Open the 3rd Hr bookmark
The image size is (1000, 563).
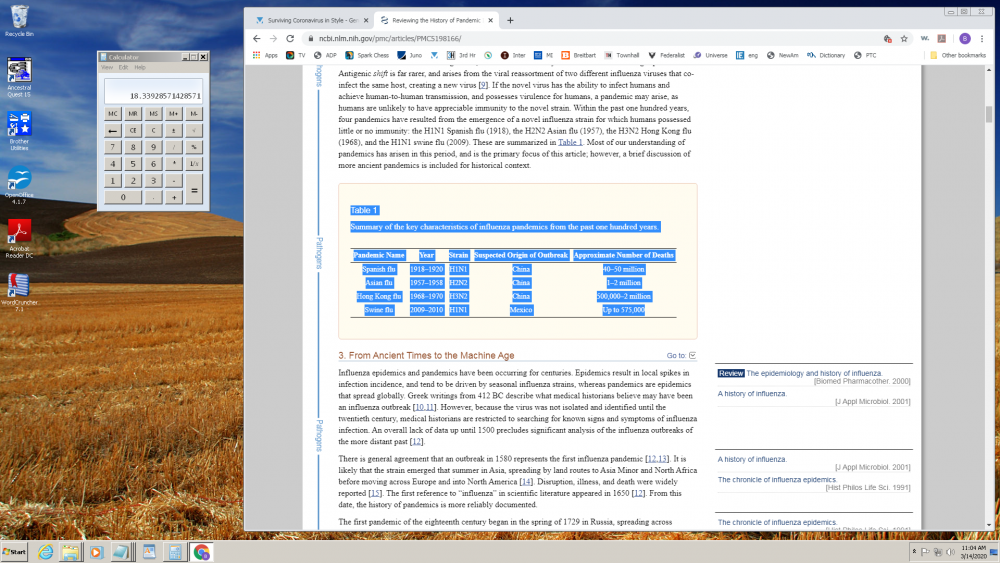[x=461, y=55]
